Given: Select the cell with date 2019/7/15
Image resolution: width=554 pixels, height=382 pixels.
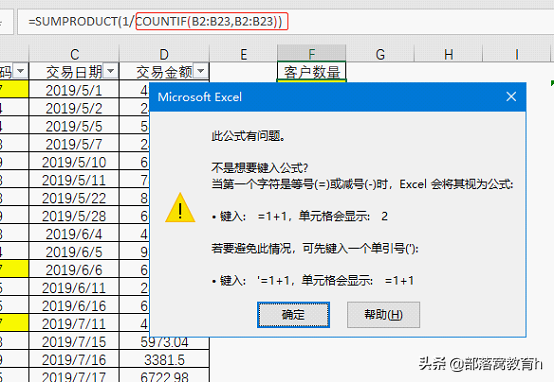Looking at the screenshot, I should [x=74, y=341].
